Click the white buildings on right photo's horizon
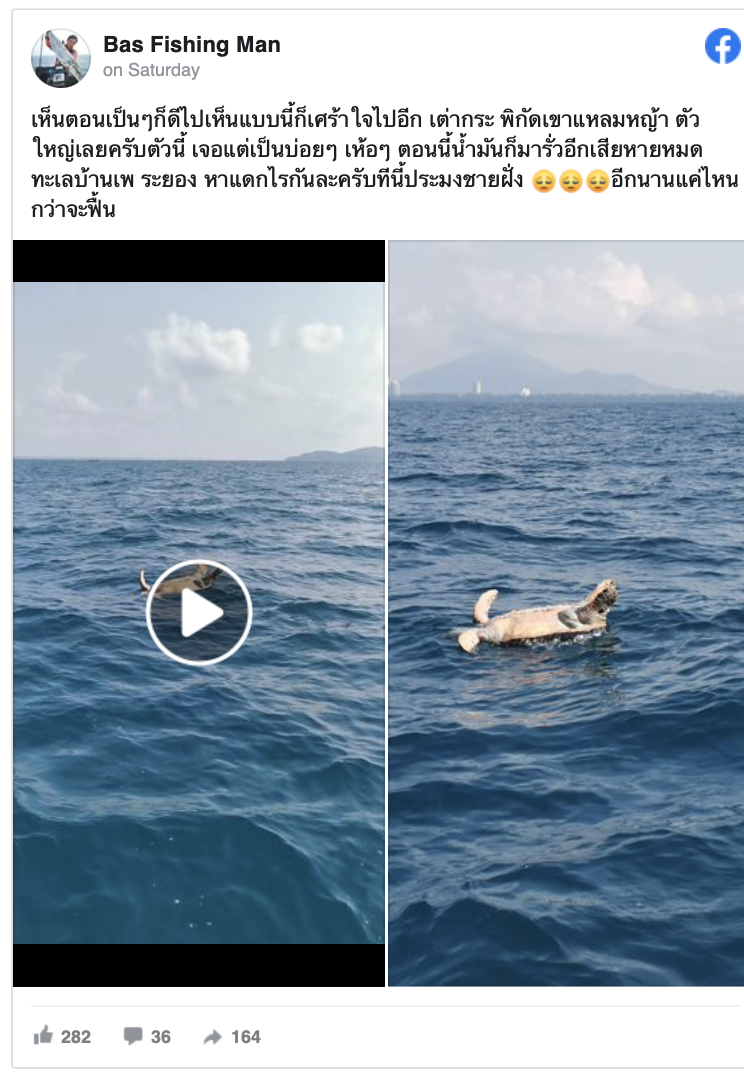This screenshot has width=744, height=1088. point(477,387)
